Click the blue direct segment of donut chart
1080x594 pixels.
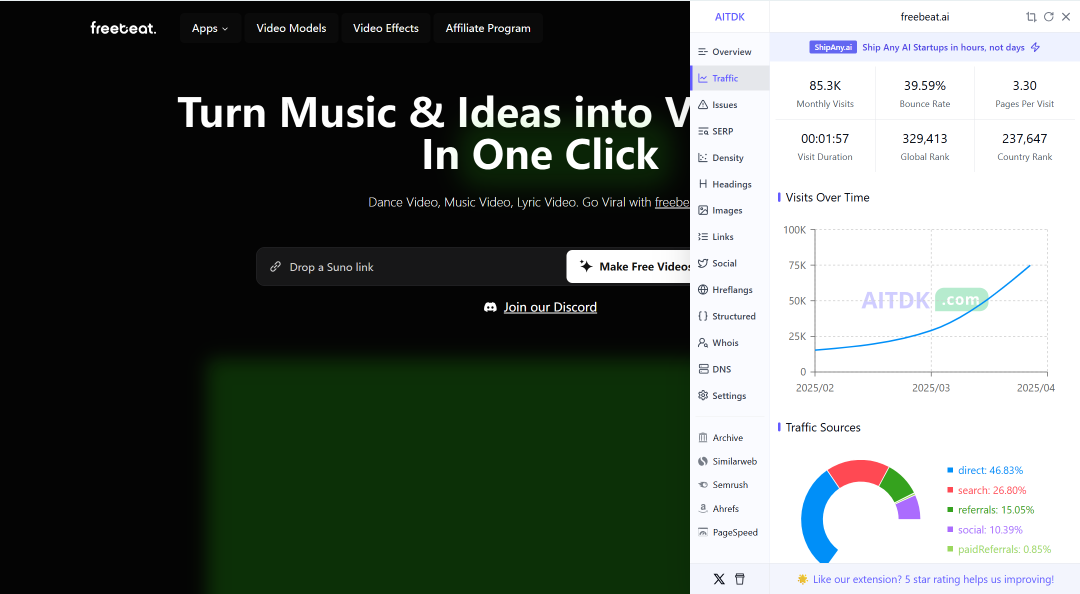coord(813,518)
